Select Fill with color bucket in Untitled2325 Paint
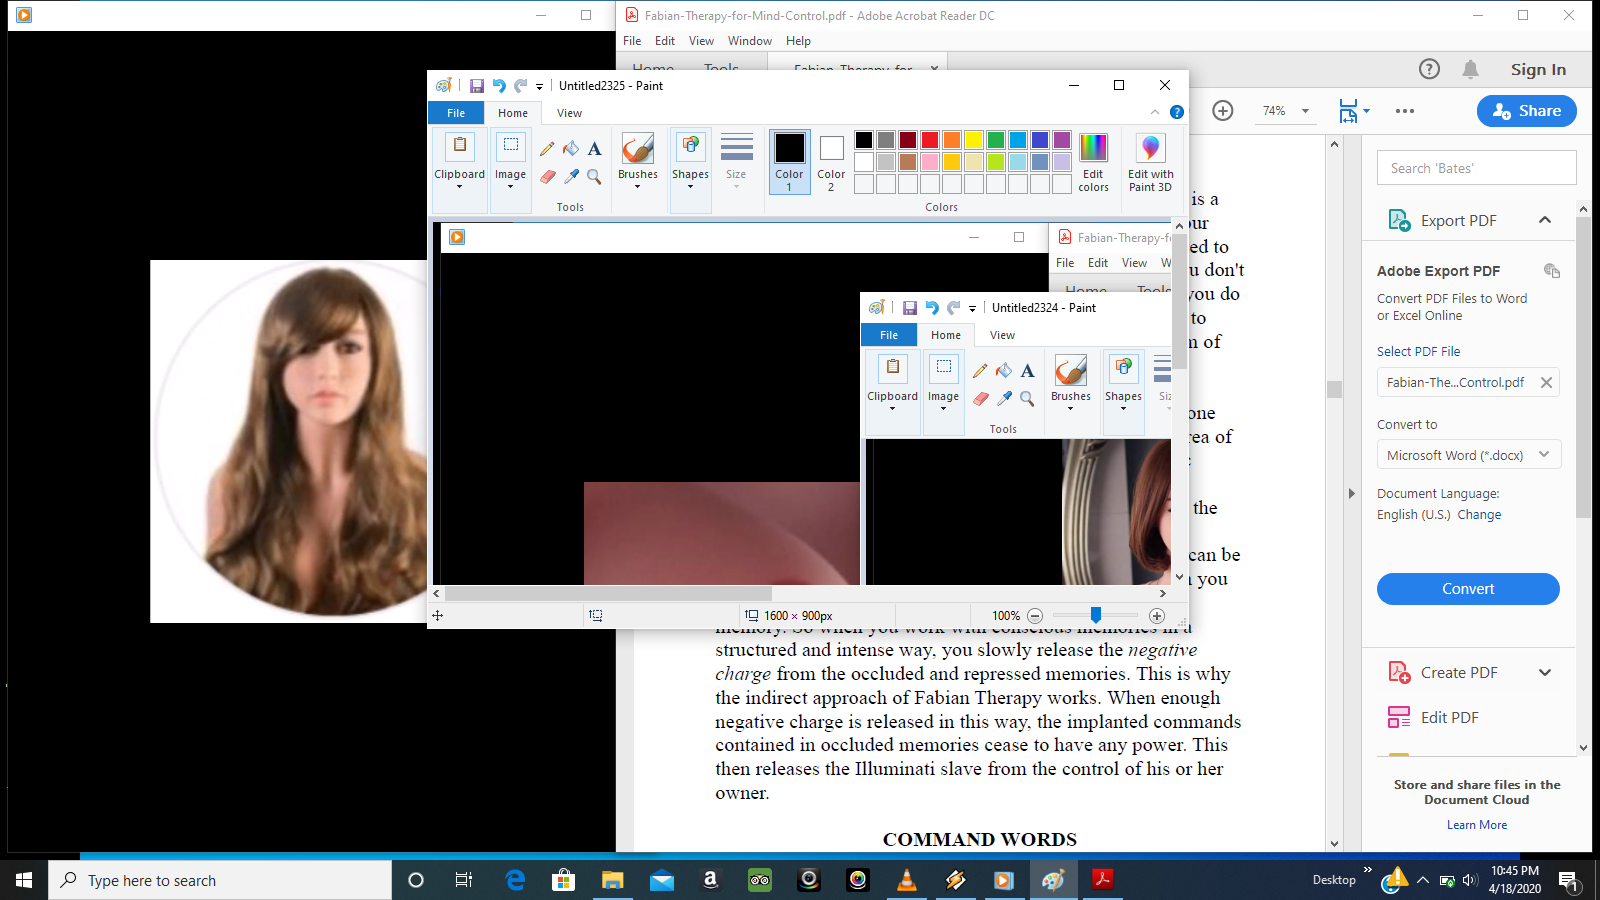Image resolution: width=1600 pixels, height=900 pixels. coord(571,149)
